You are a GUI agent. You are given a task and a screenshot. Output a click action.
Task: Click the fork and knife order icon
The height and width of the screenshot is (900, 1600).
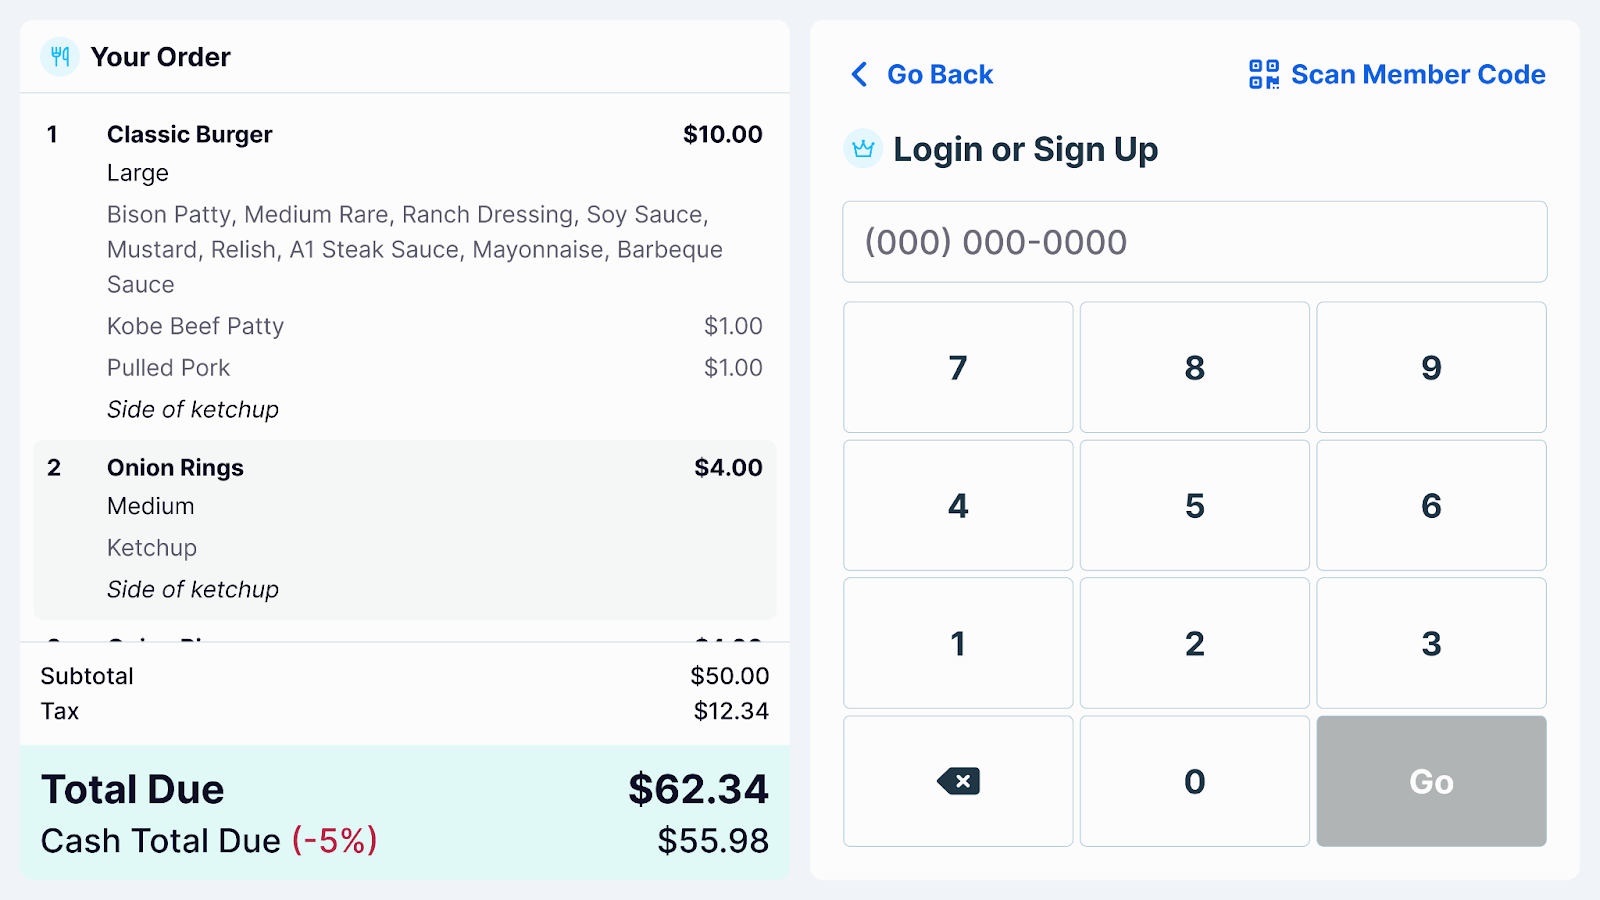click(60, 57)
